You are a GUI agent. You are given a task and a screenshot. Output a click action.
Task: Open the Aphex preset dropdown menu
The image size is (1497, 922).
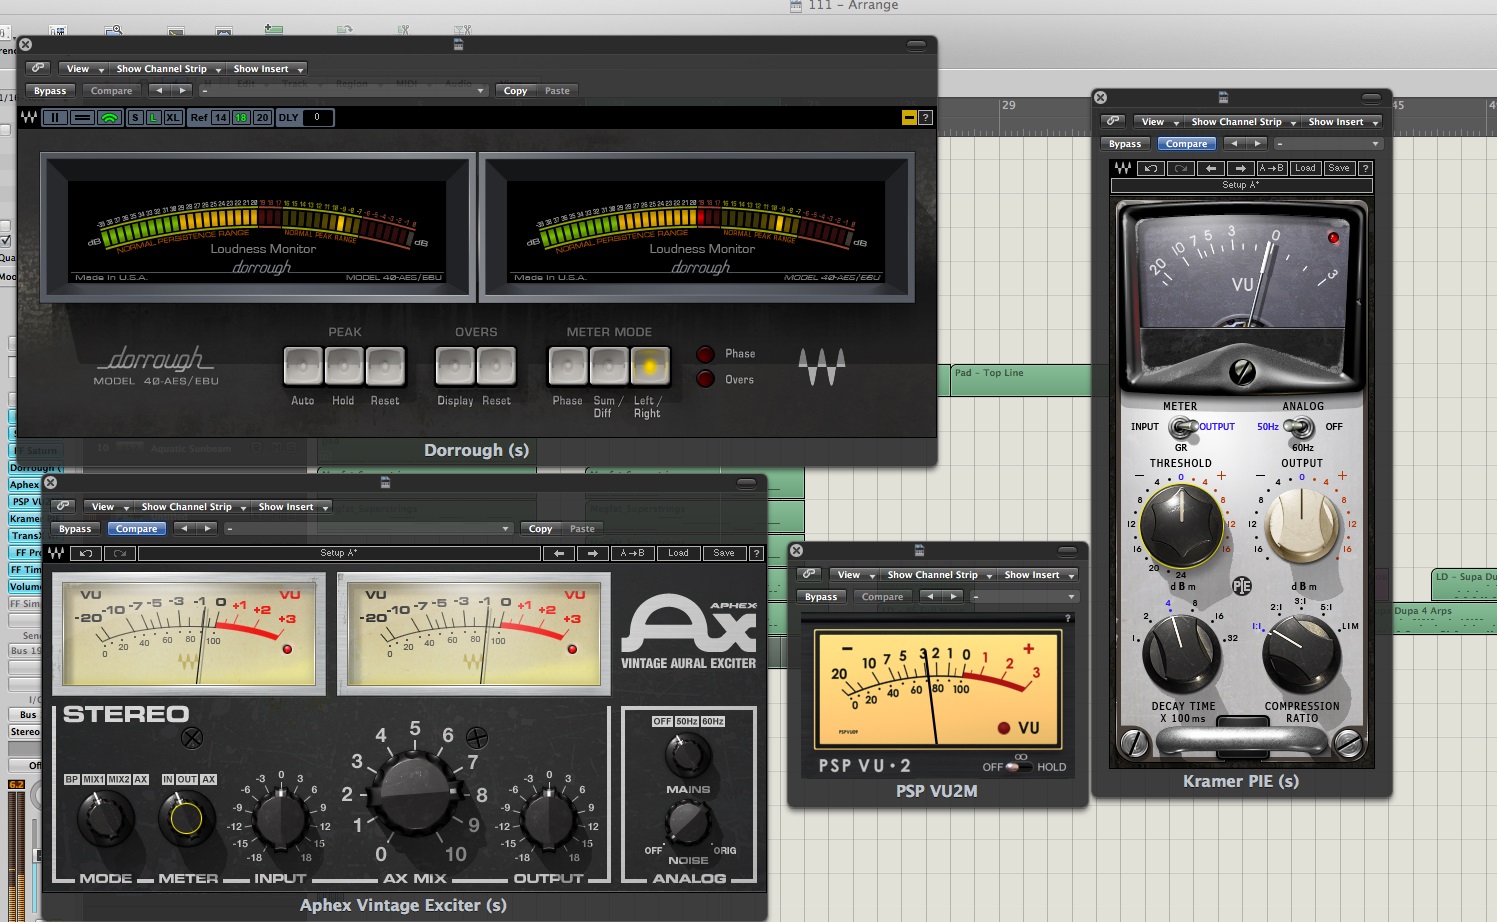(368, 529)
